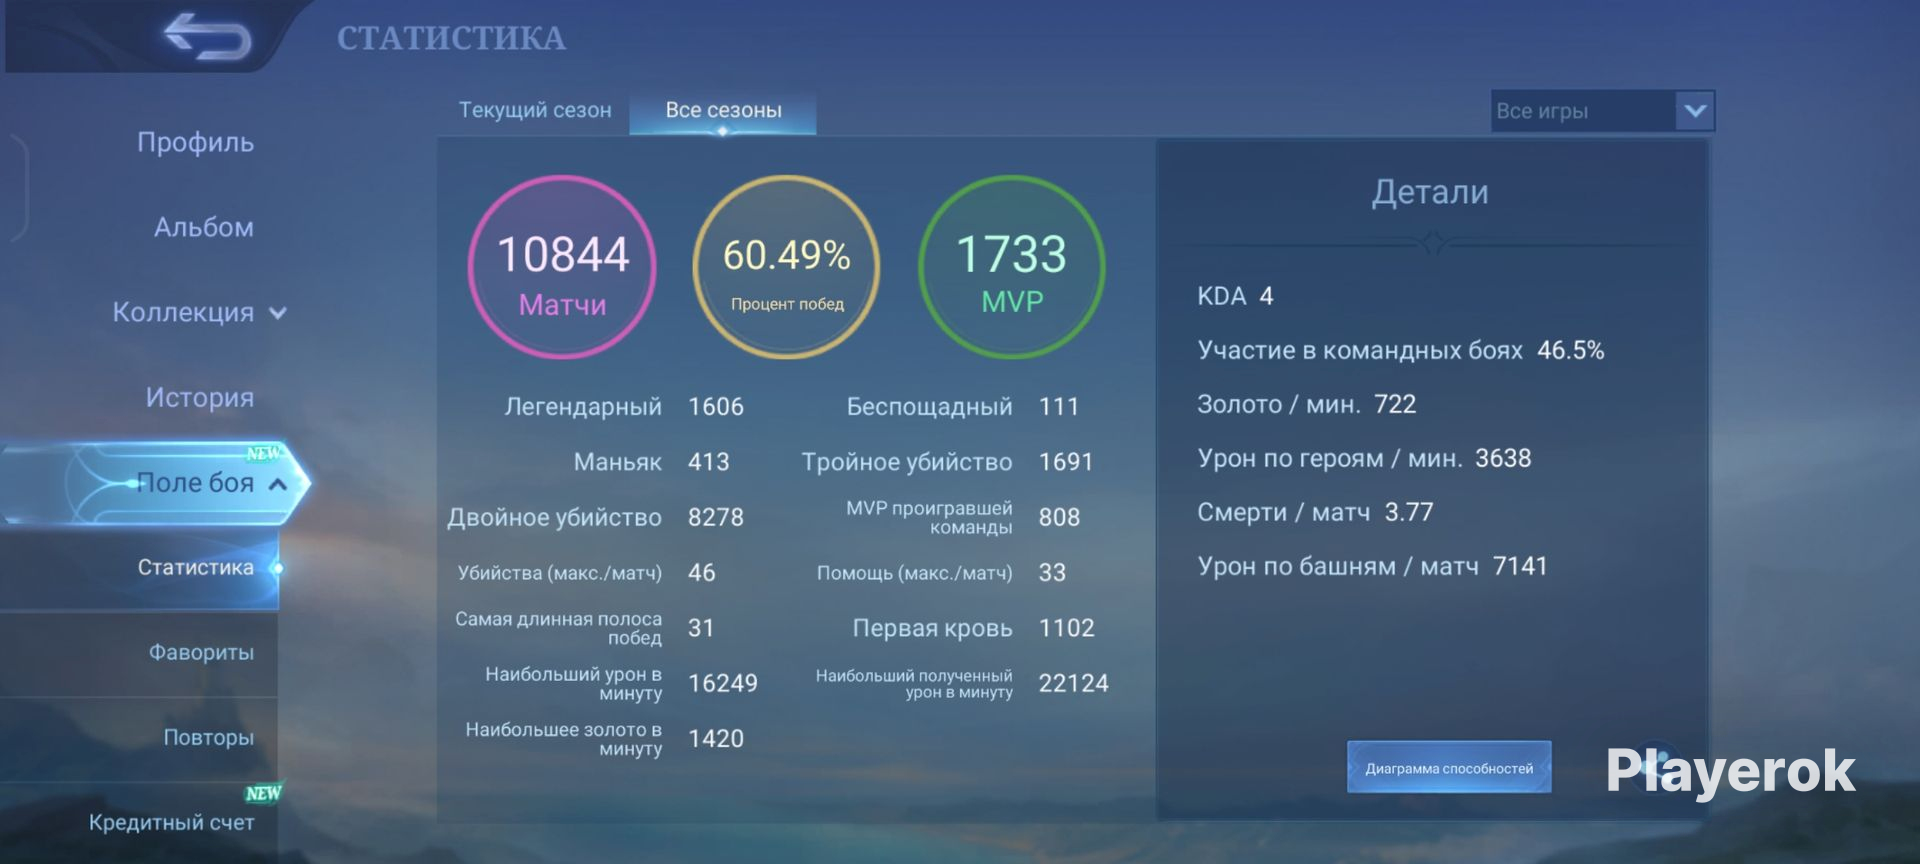Click the KDA 4 detail line

tap(1235, 296)
